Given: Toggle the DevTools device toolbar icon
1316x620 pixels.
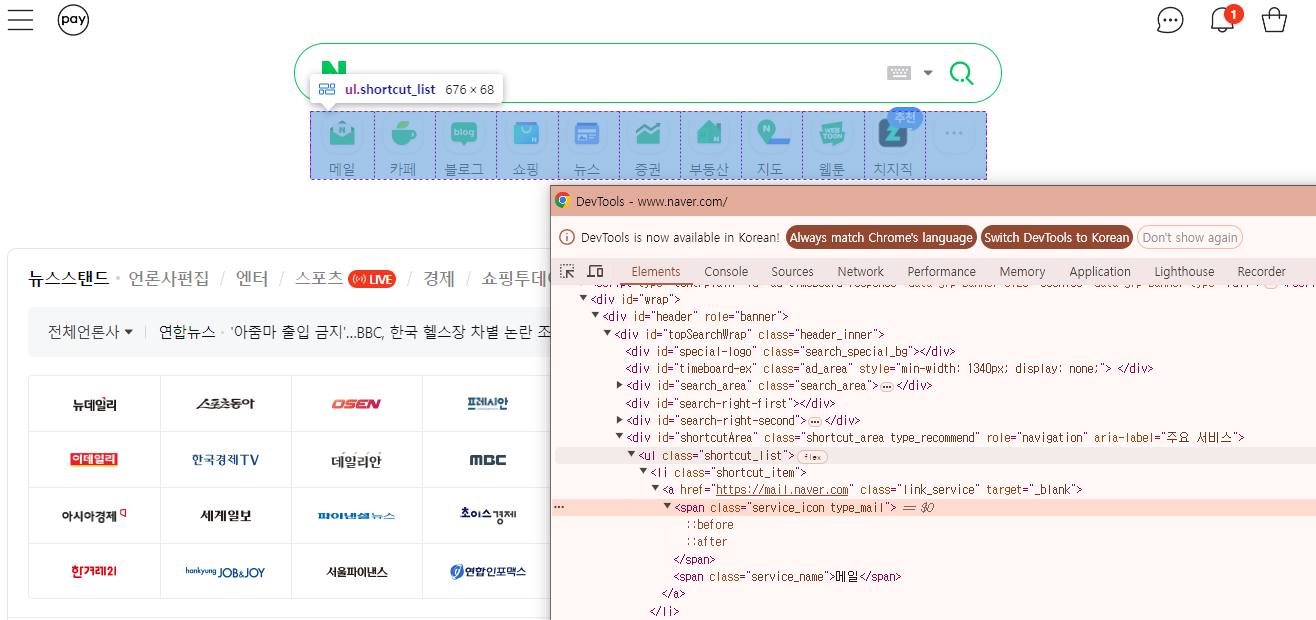Looking at the screenshot, I should pos(595,271).
